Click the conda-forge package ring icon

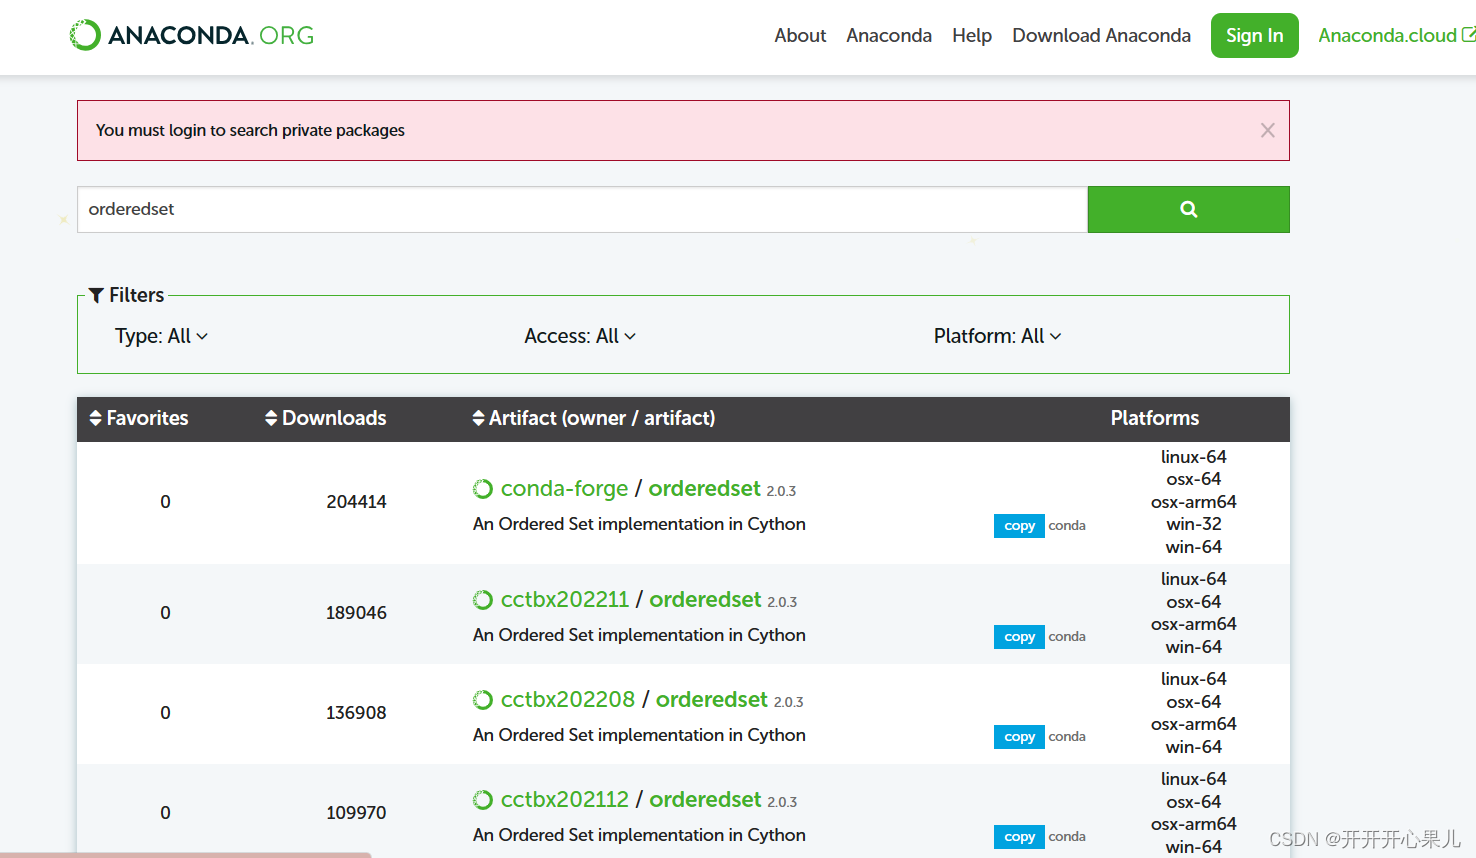[x=483, y=489]
